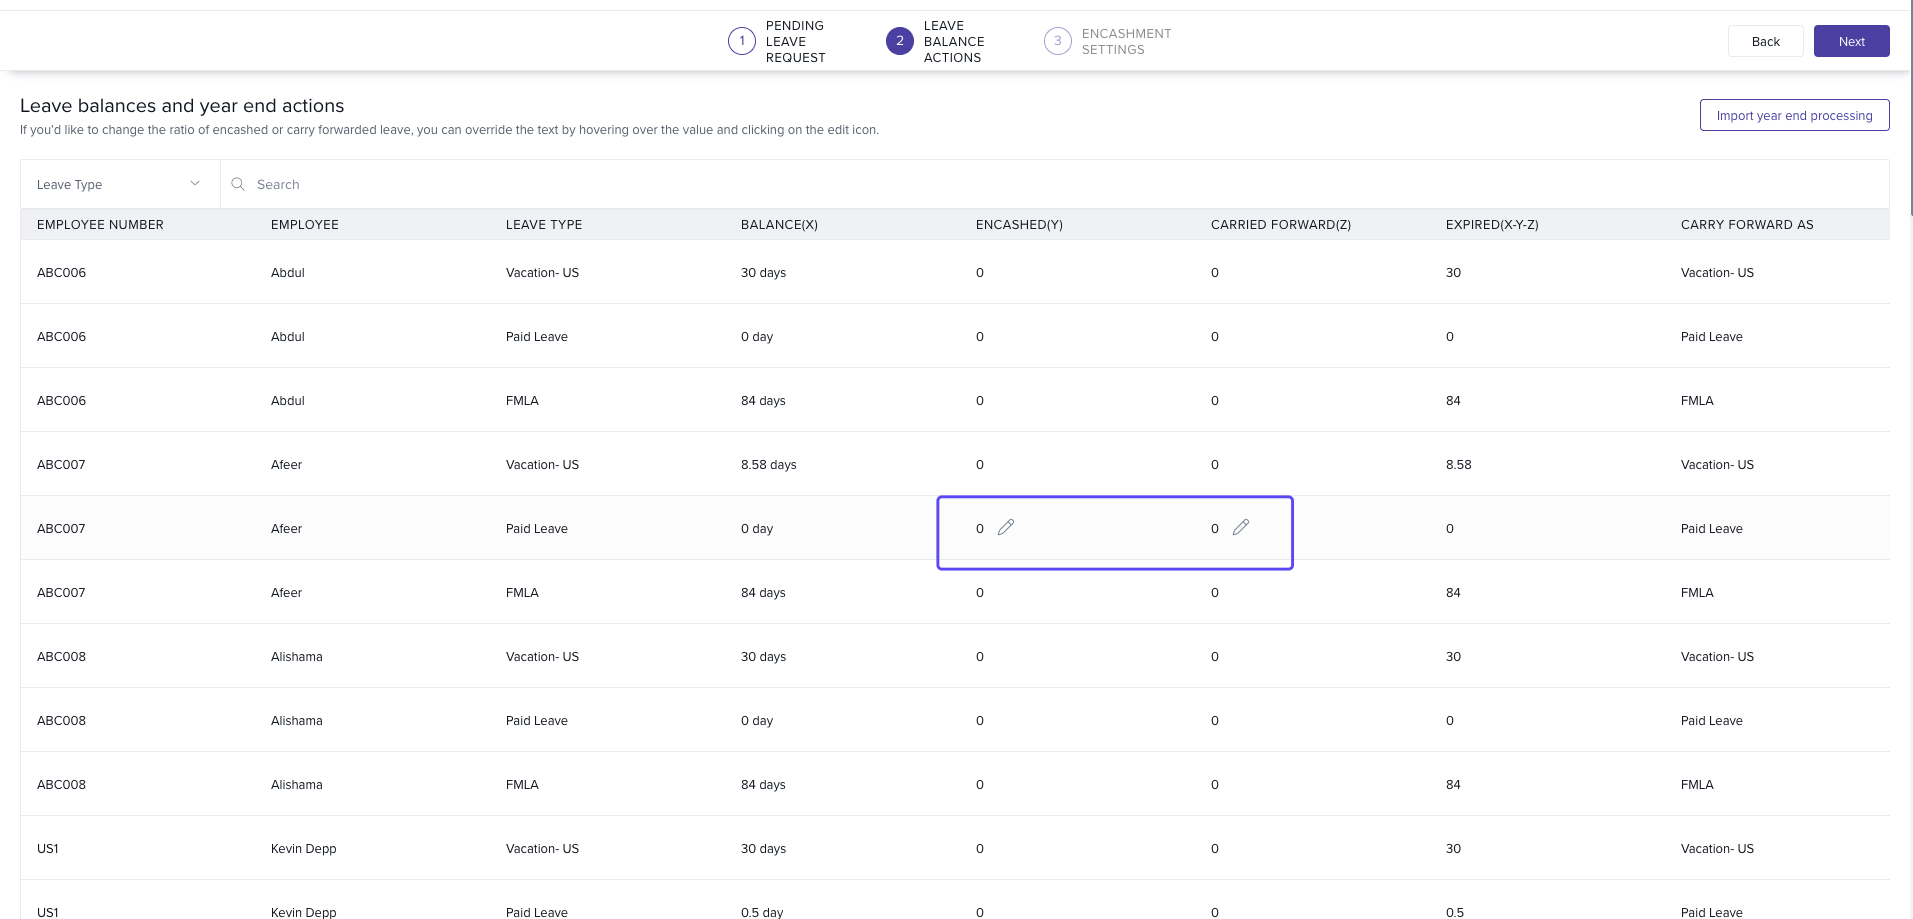Click the Employee Number column header
1913x919 pixels.
(100, 224)
